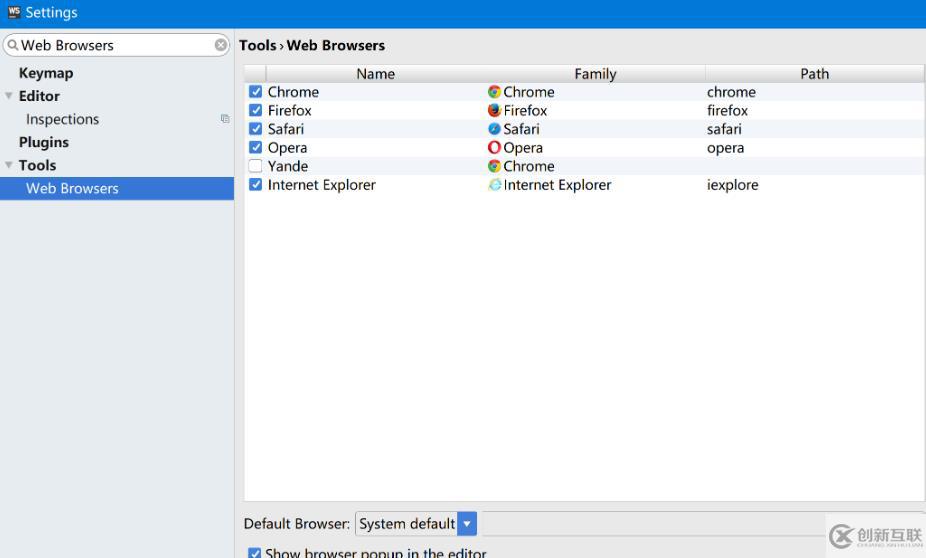Click the Firefox family icon
926x558 pixels.
coord(494,110)
